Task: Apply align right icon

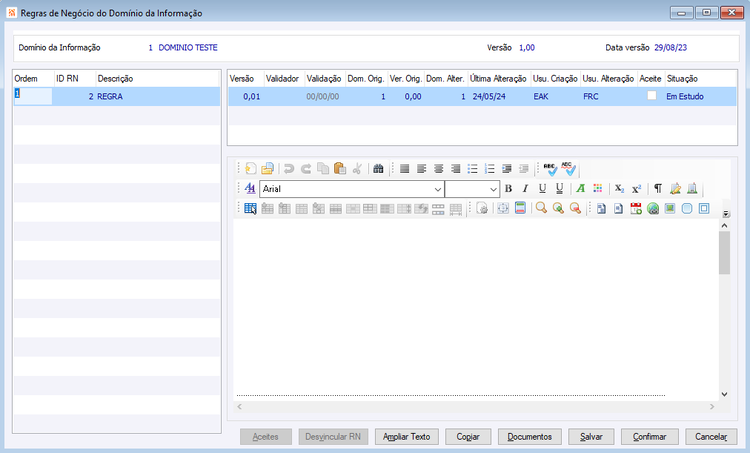Action: 456,168
